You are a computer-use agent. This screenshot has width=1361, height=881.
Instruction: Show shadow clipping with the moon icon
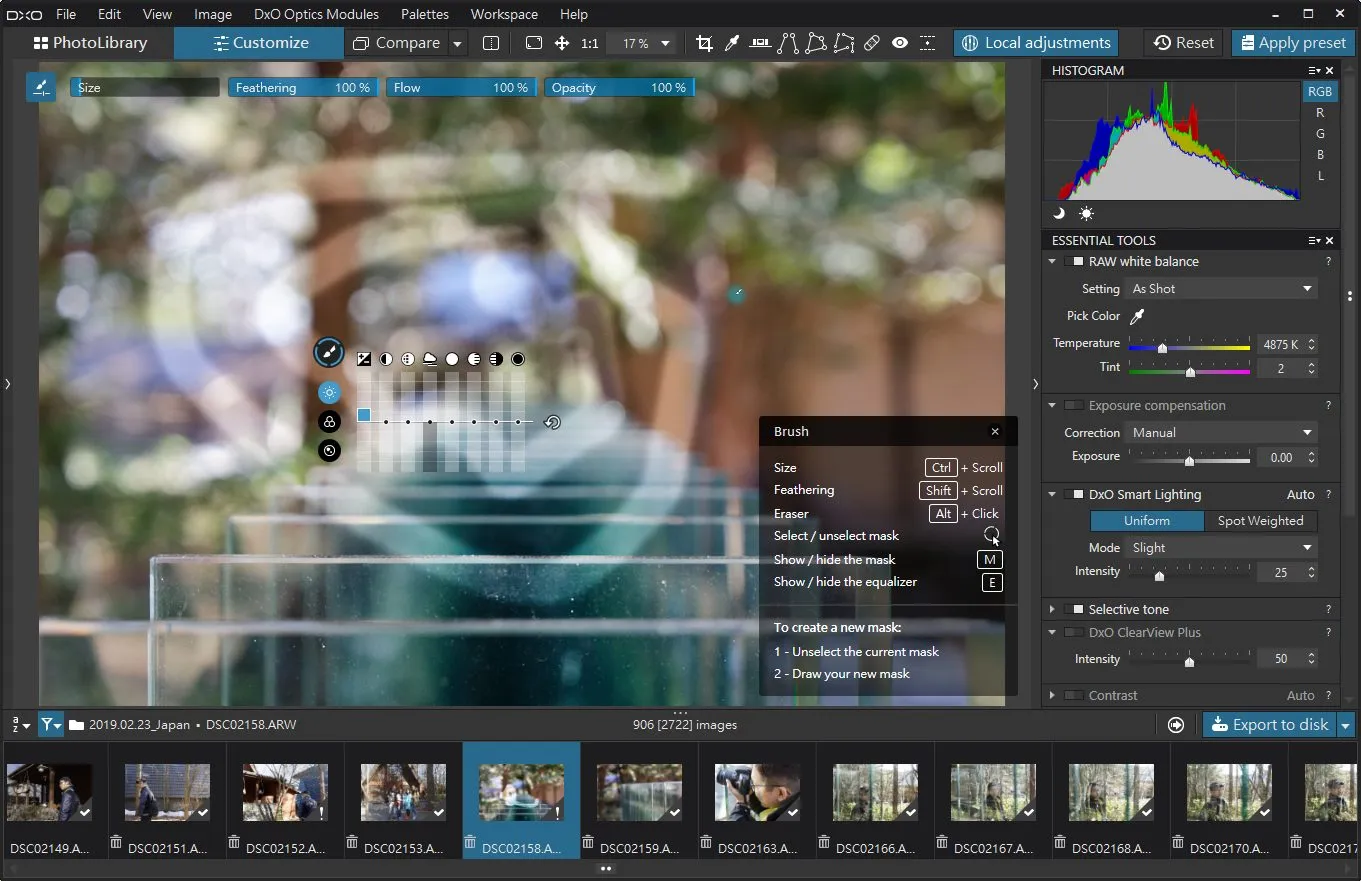point(1059,213)
